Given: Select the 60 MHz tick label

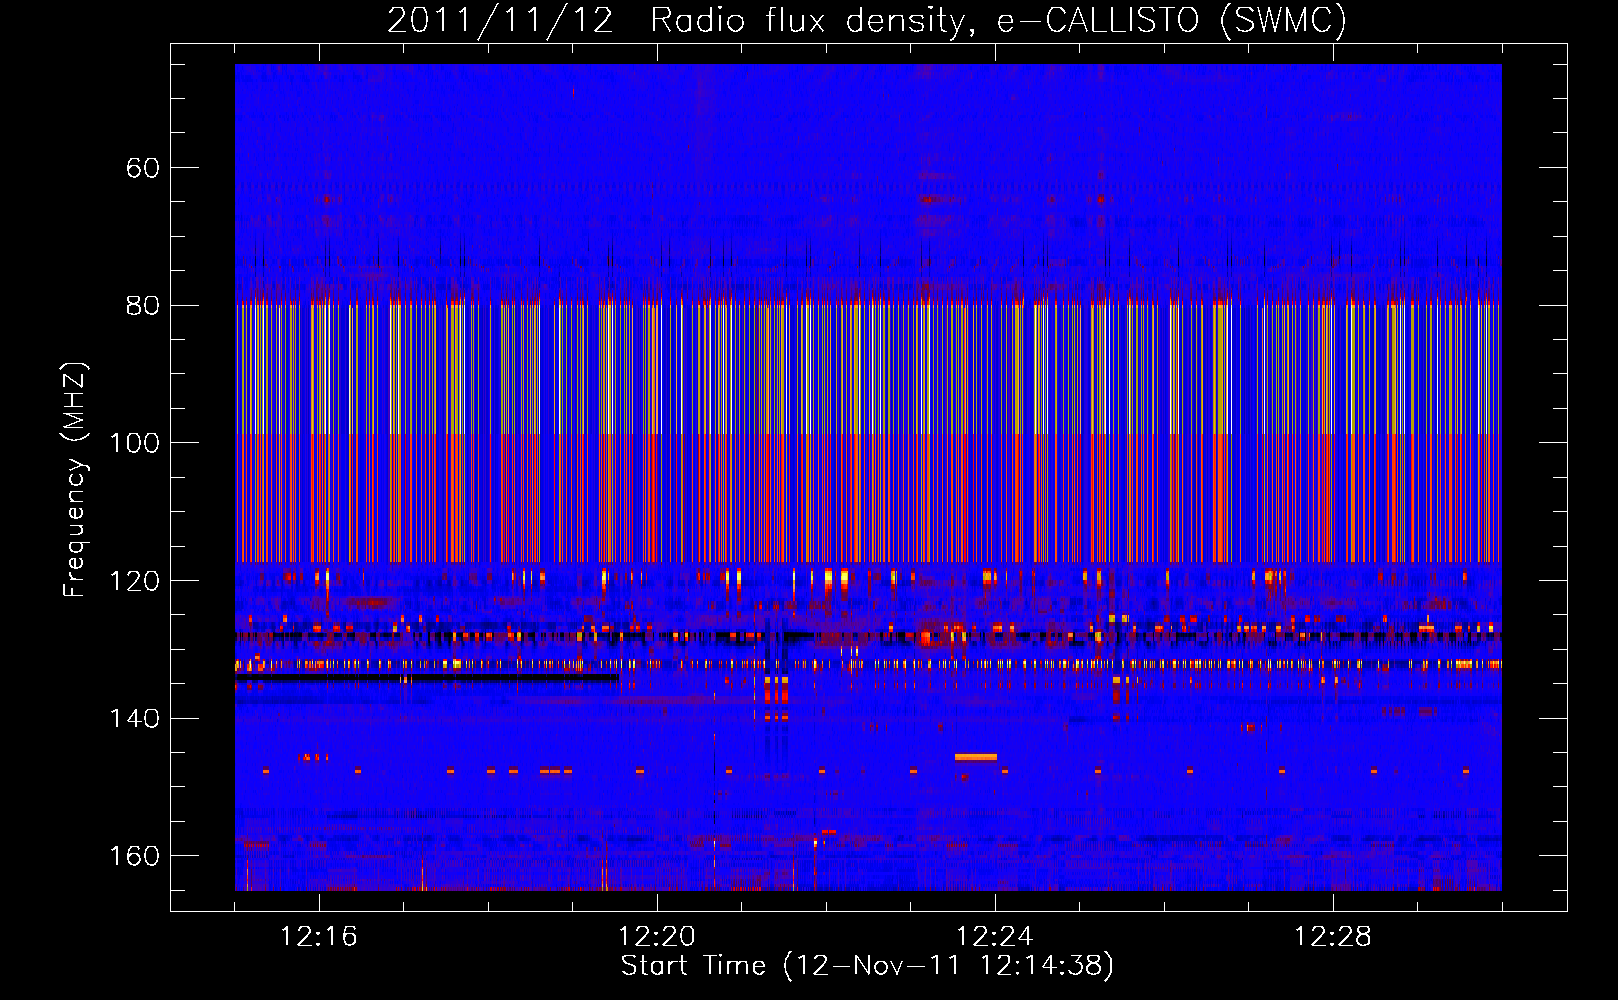Looking at the screenshot, I should 143,168.
